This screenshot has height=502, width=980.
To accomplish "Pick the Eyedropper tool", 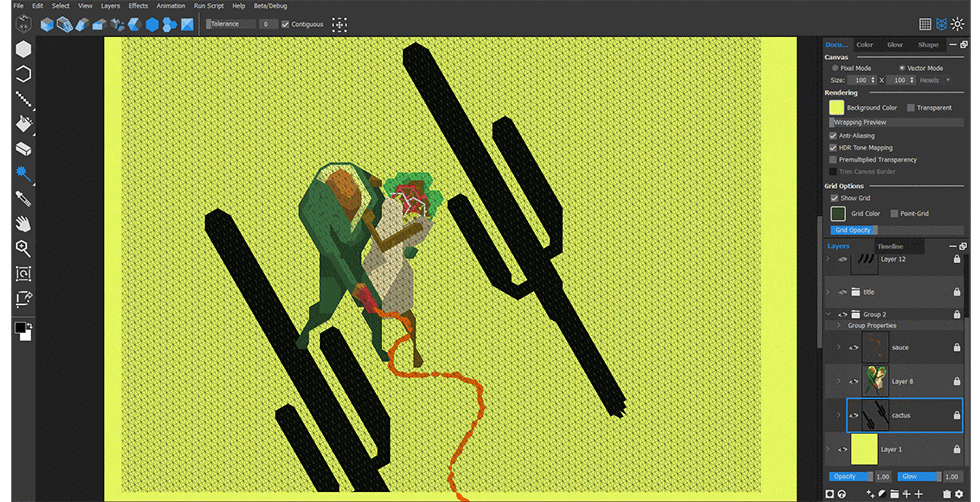I will tap(22, 198).
